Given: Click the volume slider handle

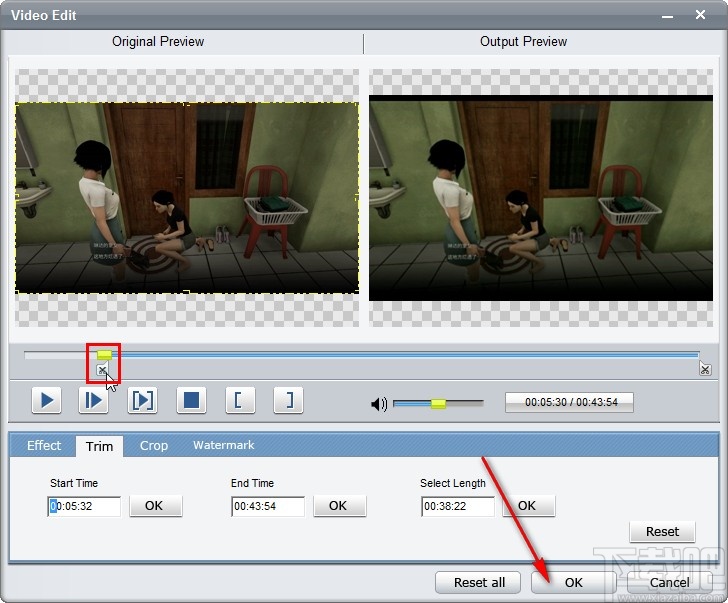Looking at the screenshot, I should tap(438, 403).
